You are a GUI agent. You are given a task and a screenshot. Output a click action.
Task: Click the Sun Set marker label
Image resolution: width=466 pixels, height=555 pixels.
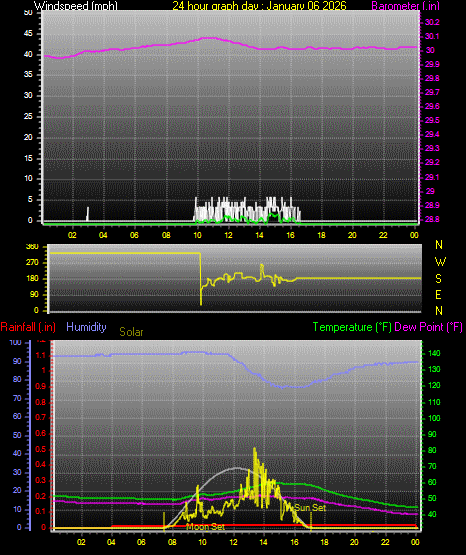(x=310, y=508)
